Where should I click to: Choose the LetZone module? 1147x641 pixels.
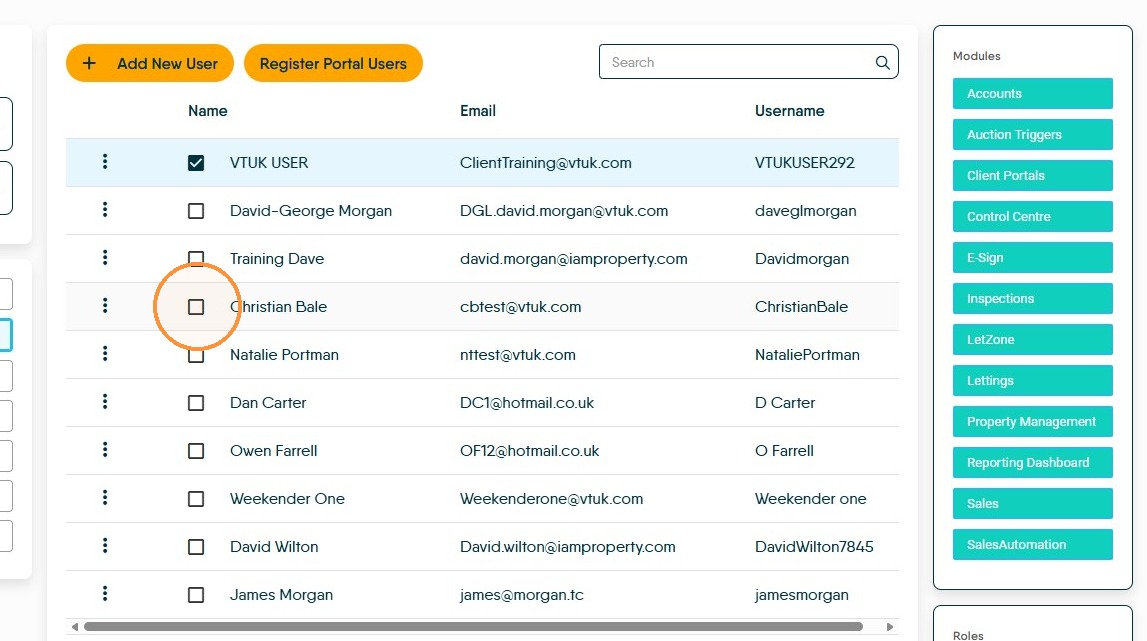click(1032, 340)
